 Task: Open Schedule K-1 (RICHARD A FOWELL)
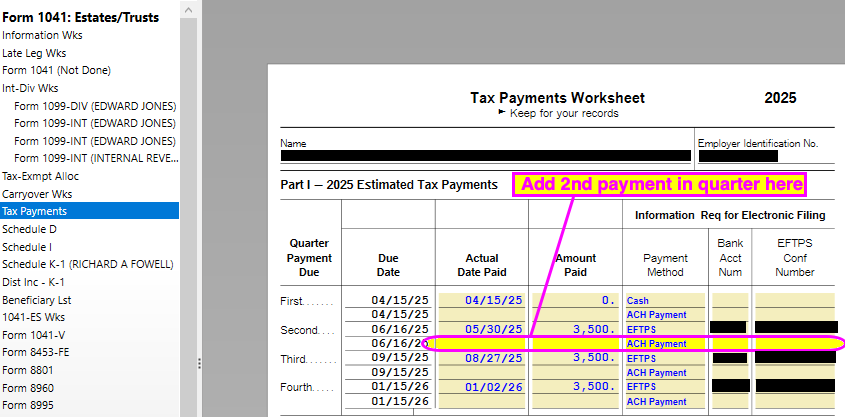(88, 264)
